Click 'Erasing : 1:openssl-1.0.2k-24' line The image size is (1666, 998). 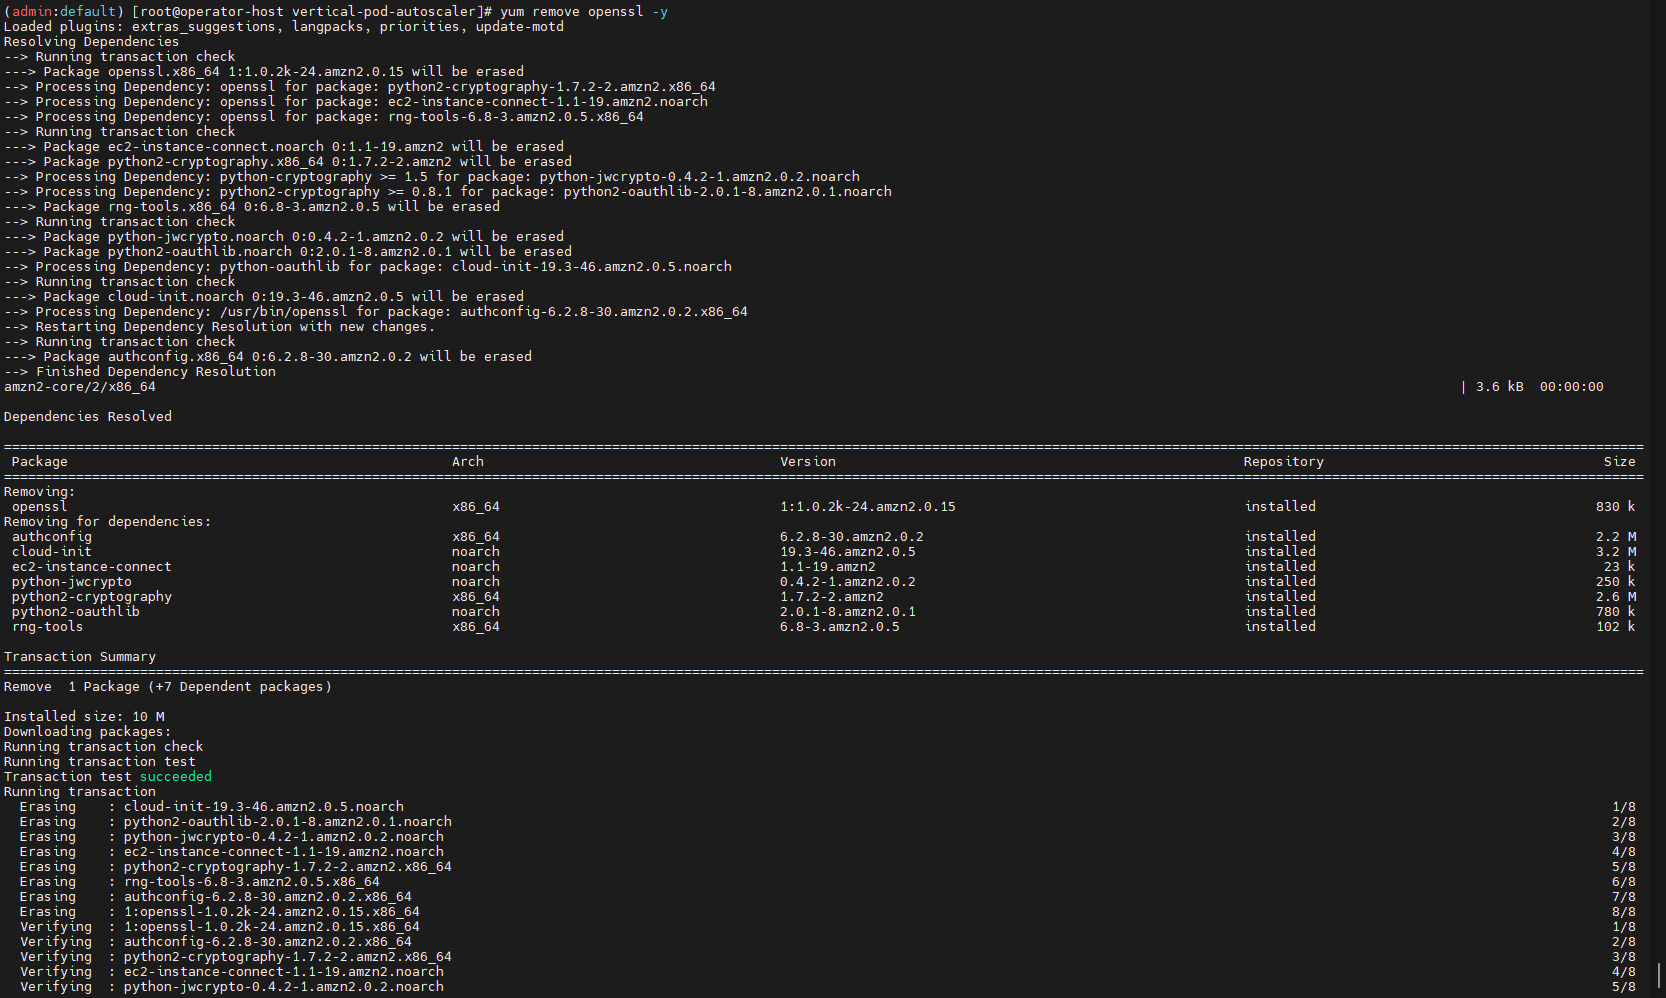pos(220,912)
